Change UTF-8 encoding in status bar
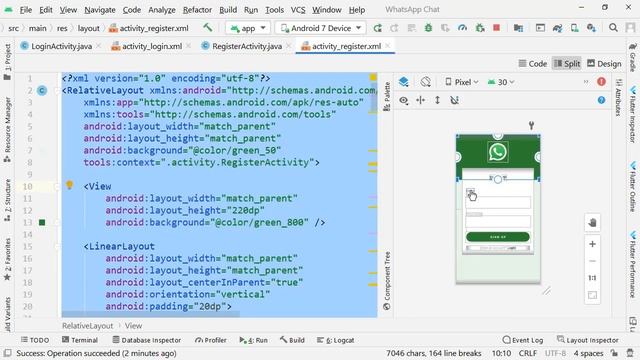640x360 pixels. (555, 353)
